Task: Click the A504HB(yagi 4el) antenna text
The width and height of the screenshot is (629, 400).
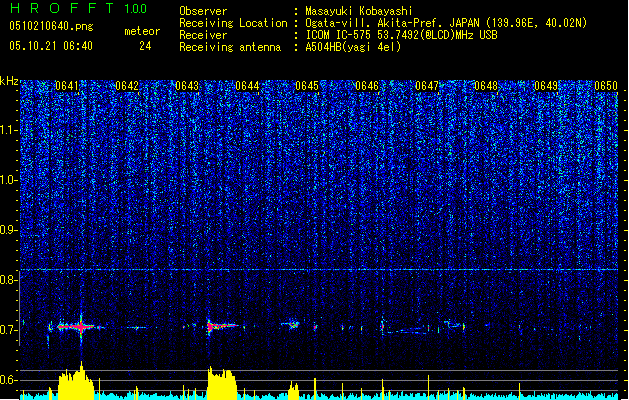Action: click(353, 47)
